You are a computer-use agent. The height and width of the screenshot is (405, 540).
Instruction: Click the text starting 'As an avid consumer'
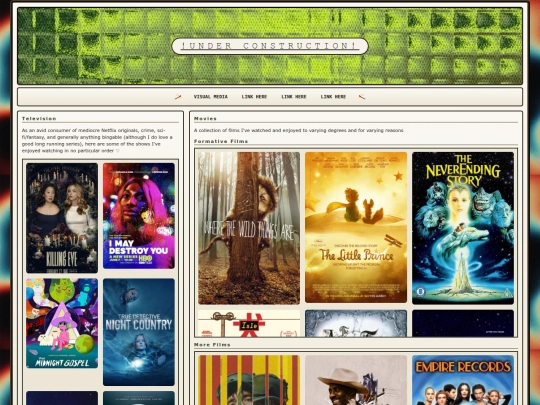point(97,141)
